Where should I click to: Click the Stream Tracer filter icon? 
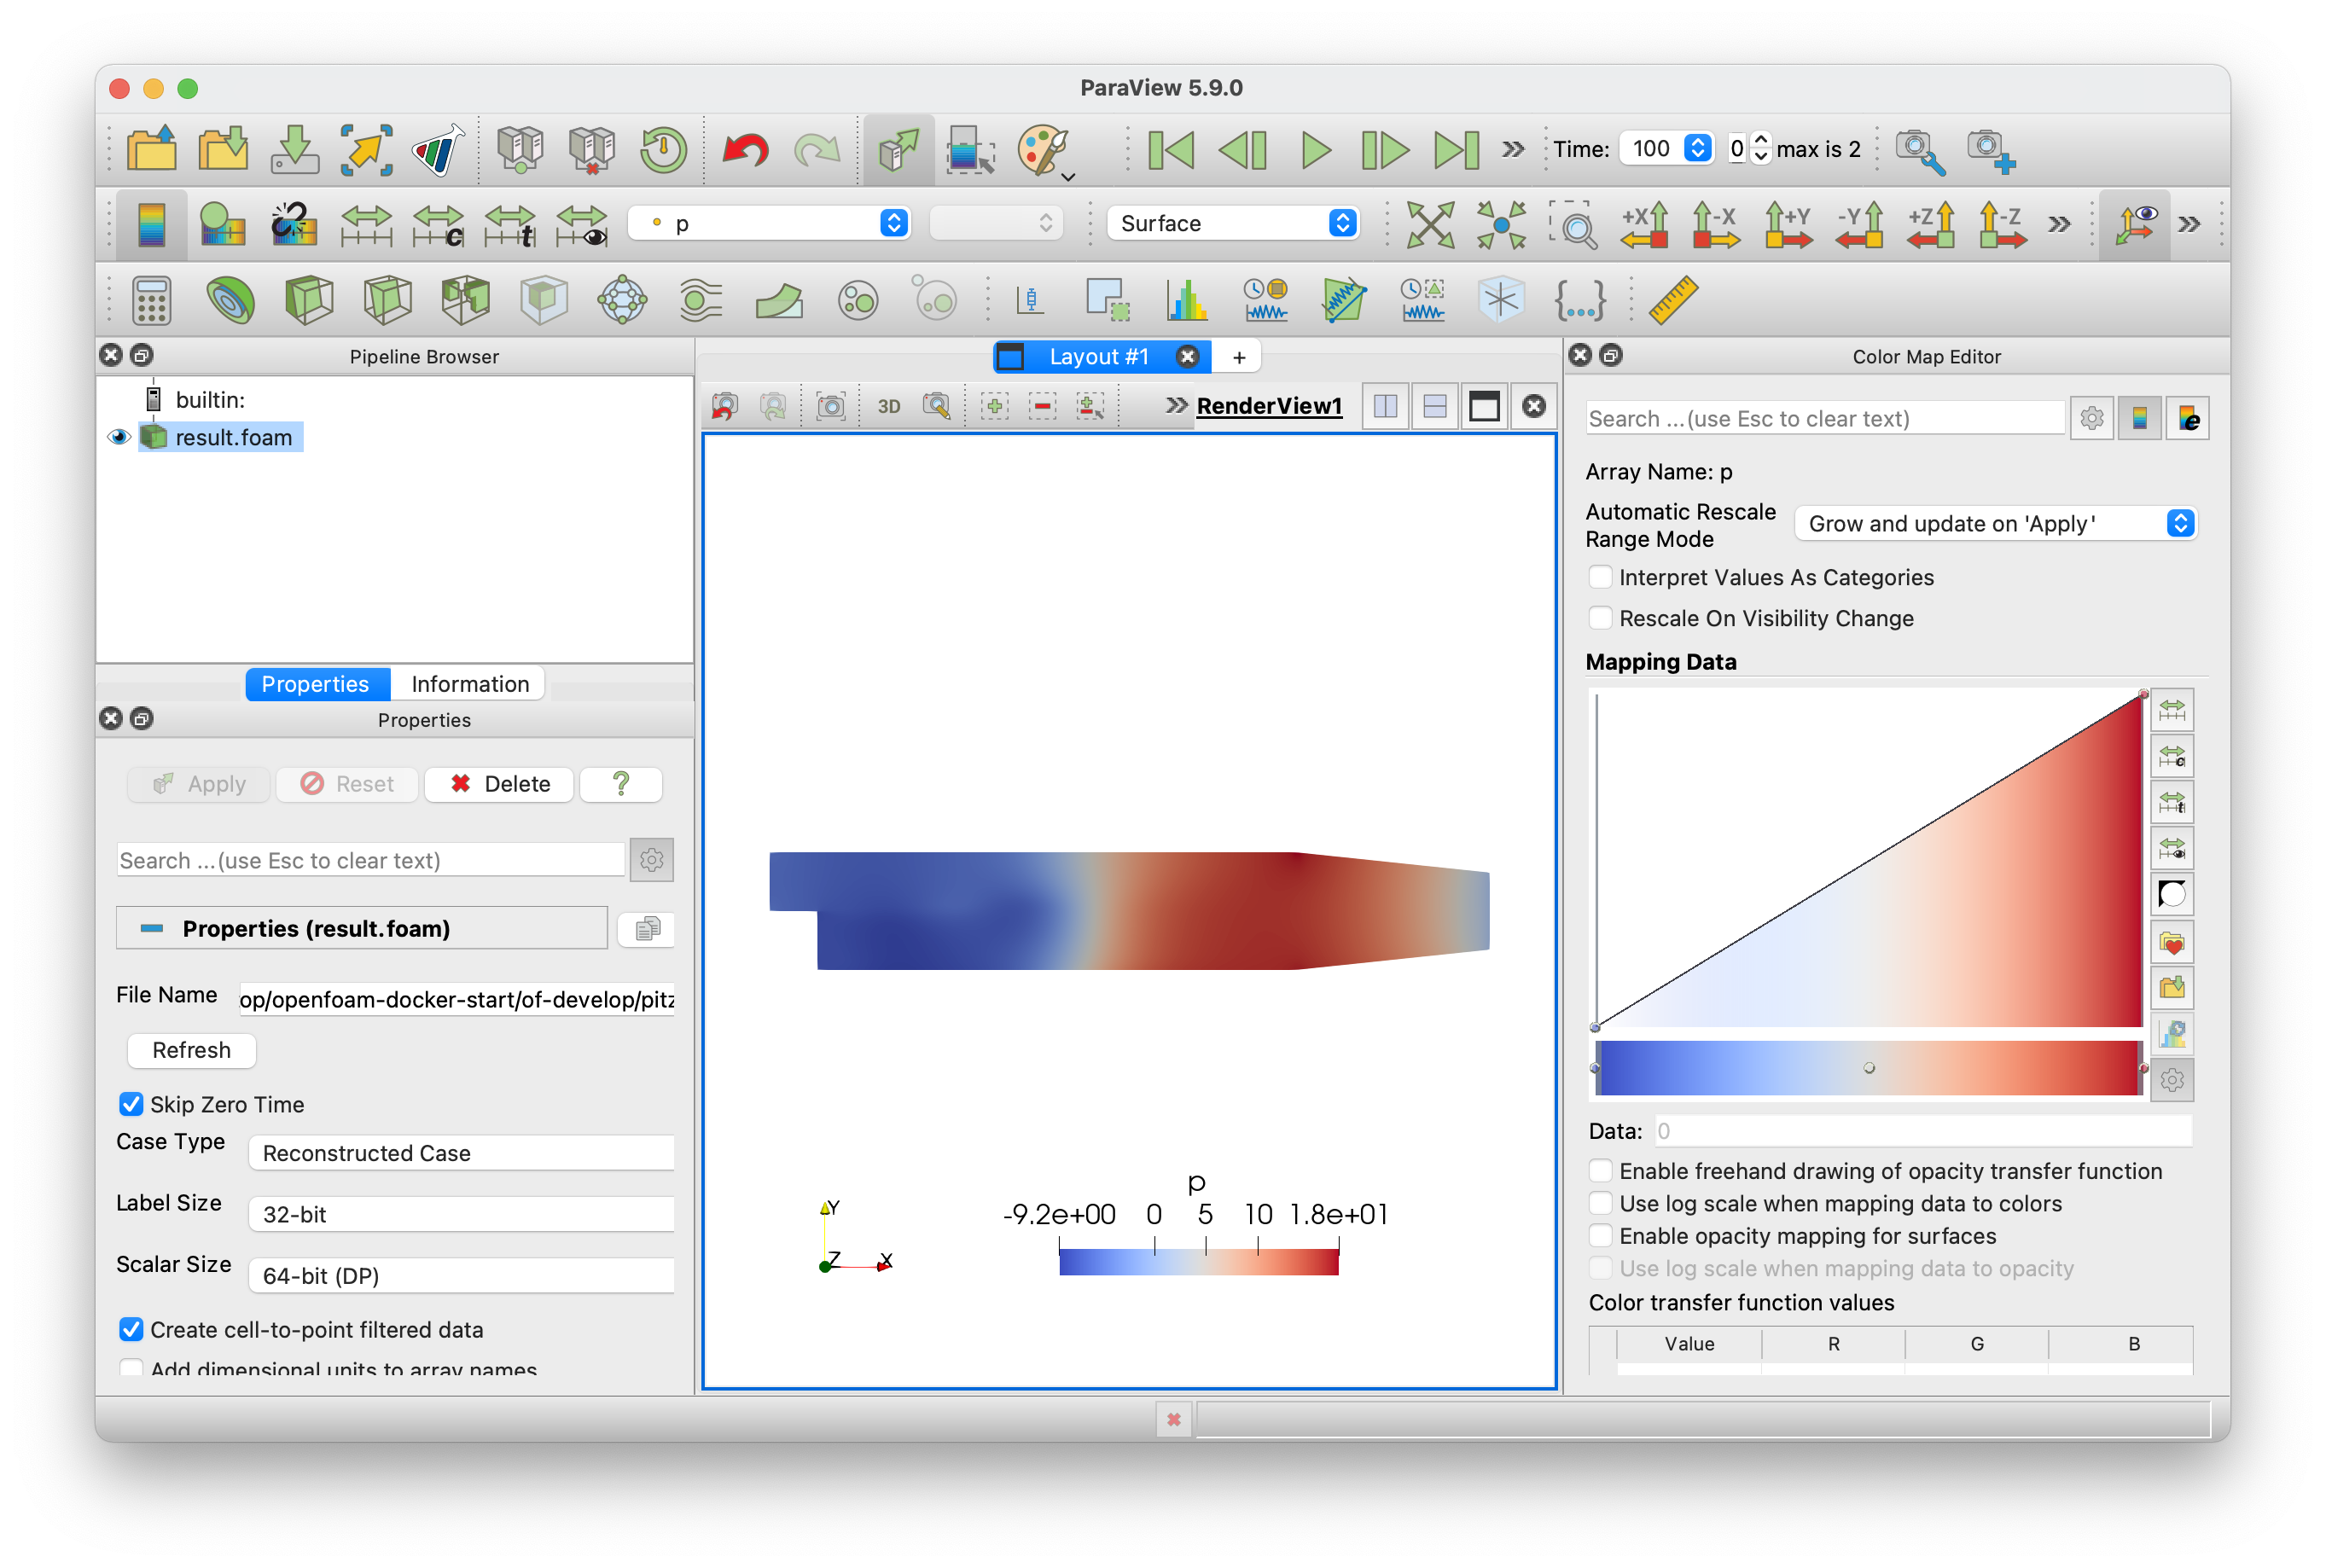pos(700,300)
